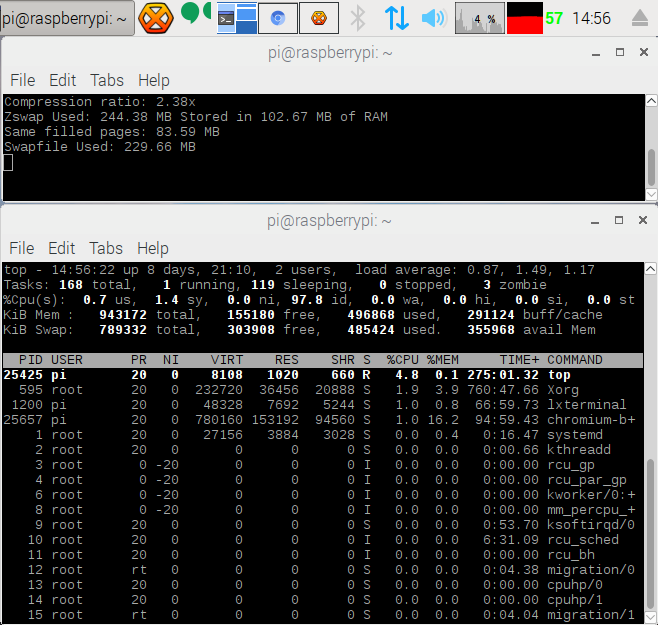The width and height of the screenshot is (658, 625).
Task: Click the upper terminal's vertical scrollbar
Action: [651, 167]
